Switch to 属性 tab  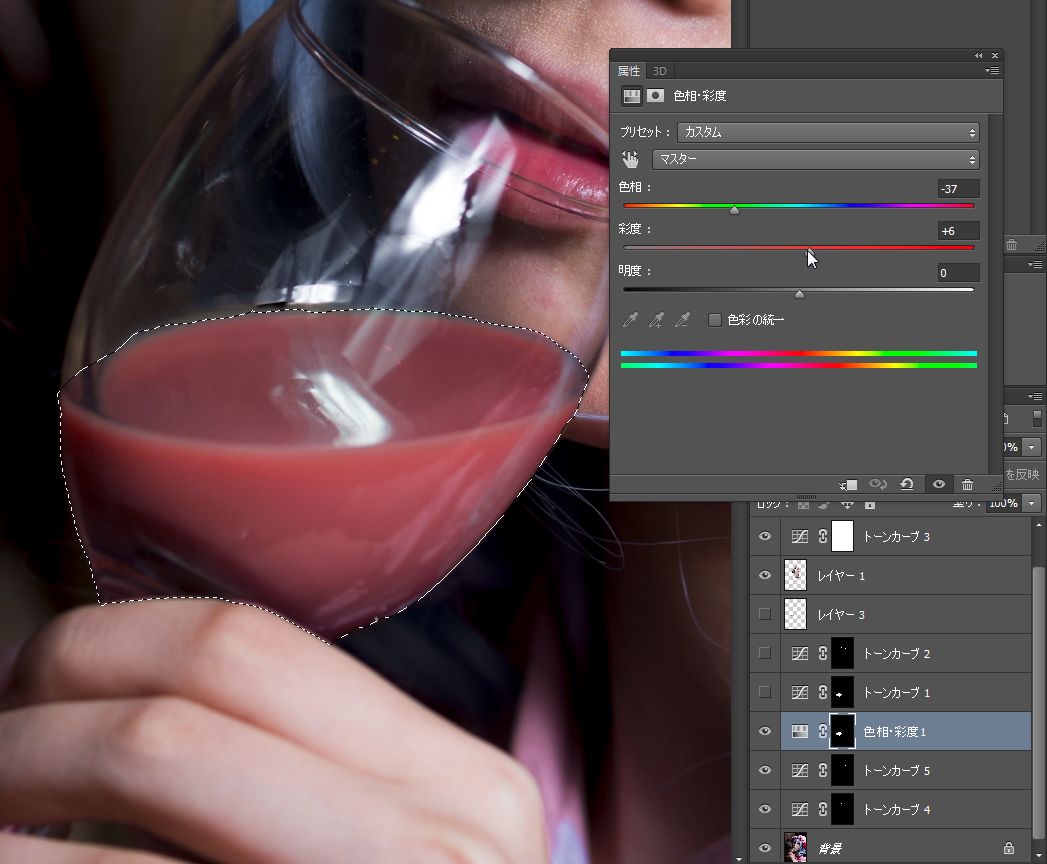[628, 71]
